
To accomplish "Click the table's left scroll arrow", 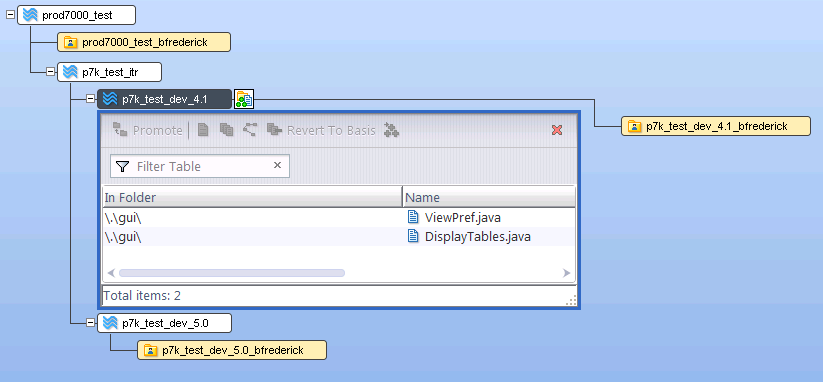I will (x=111, y=273).
